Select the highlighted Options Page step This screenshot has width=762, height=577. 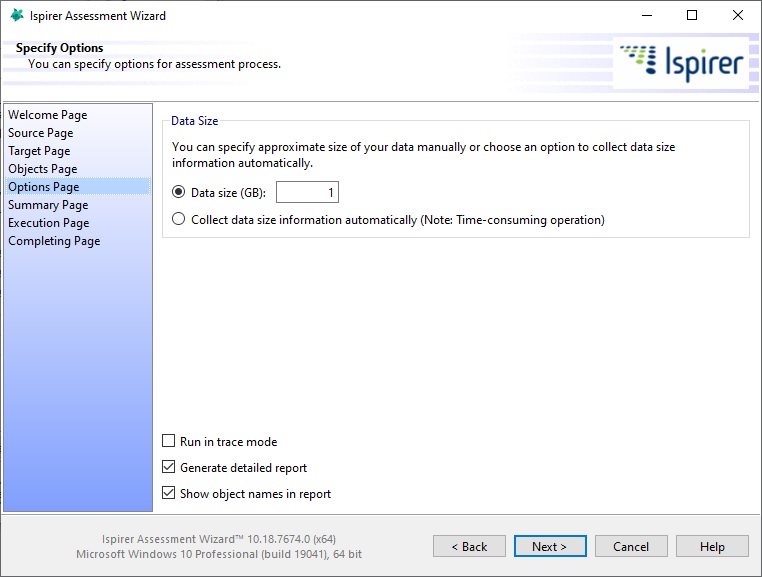click(78, 187)
